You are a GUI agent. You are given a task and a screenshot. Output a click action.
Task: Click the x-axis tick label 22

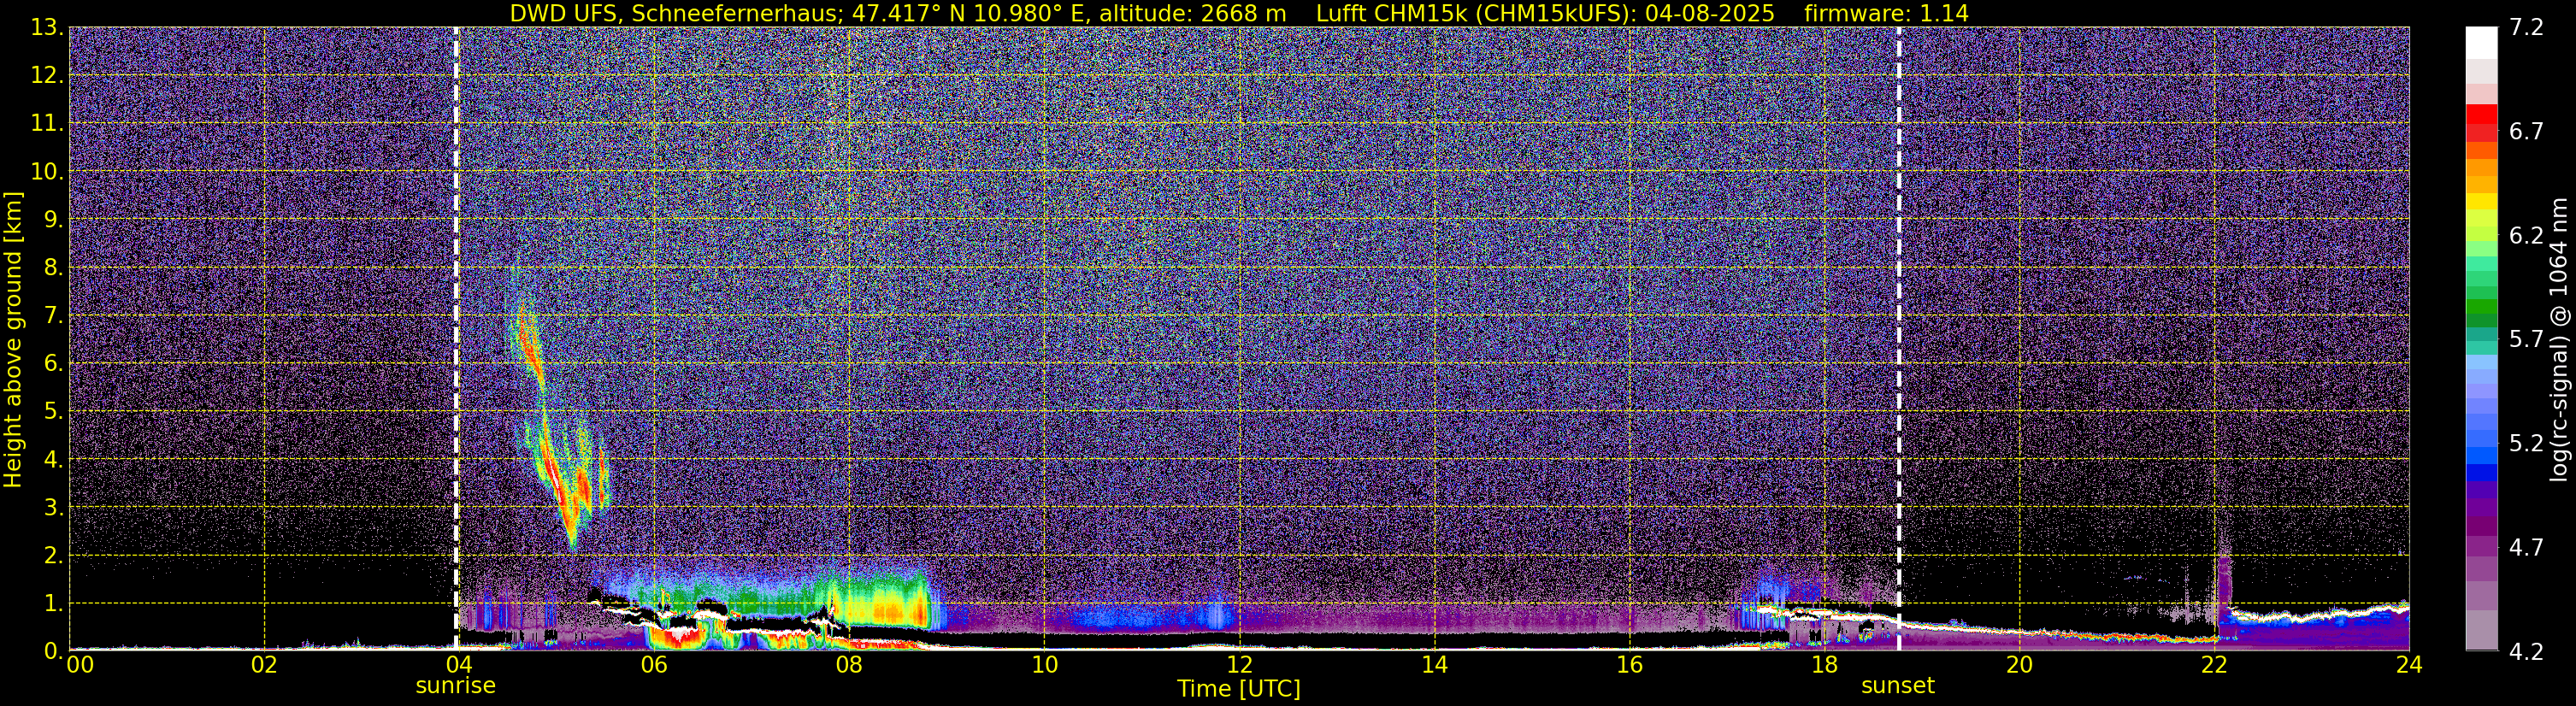point(2214,665)
